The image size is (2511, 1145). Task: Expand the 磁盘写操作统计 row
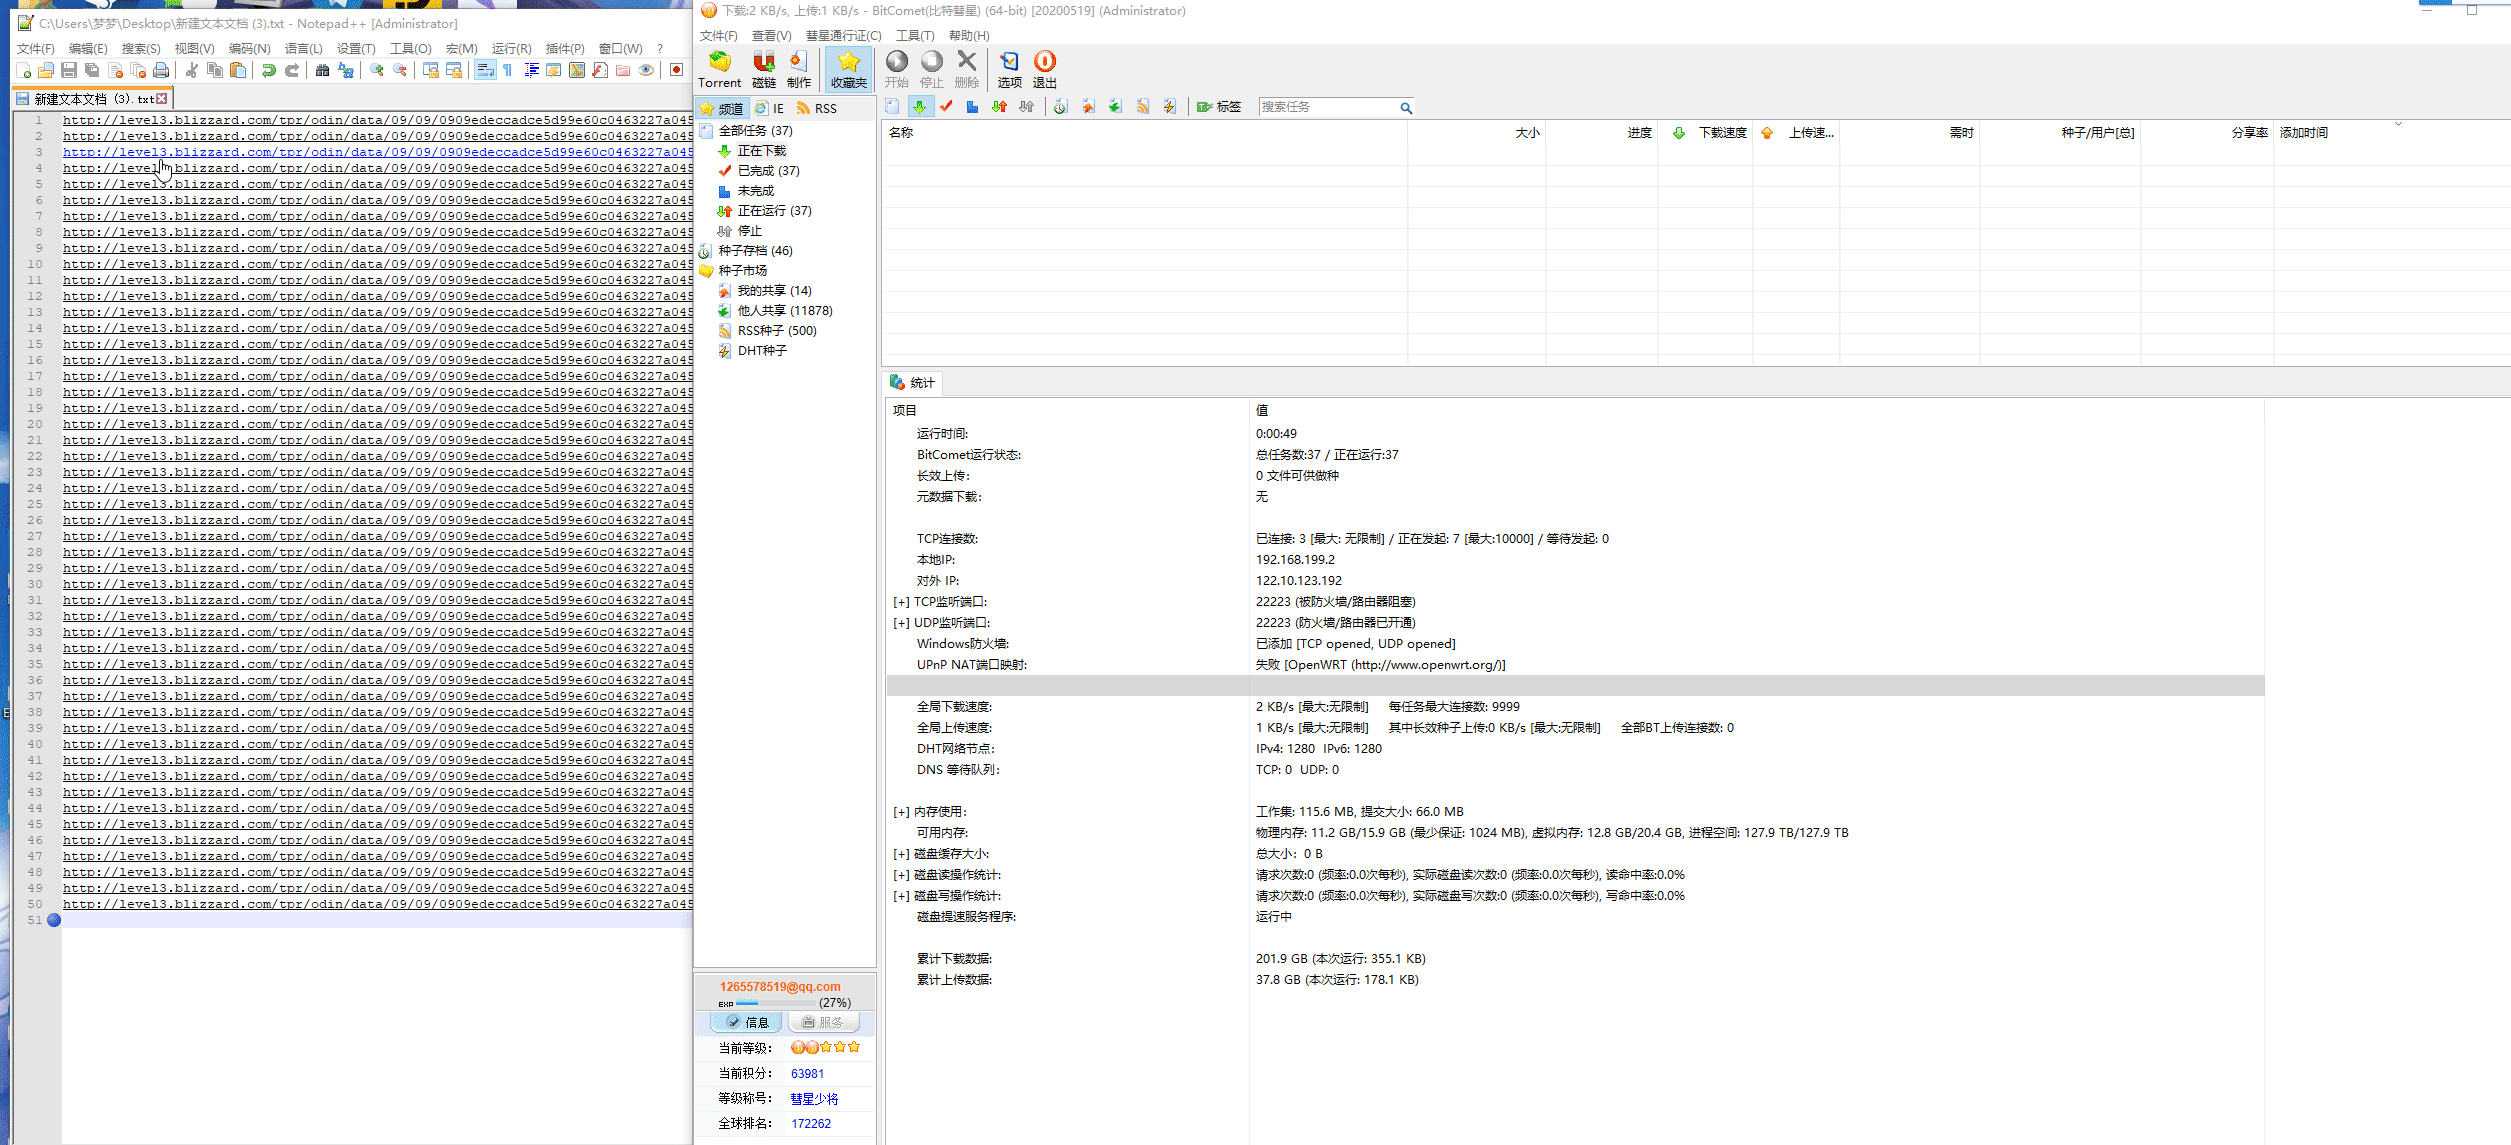pyautogui.click(x=901, y=896)
